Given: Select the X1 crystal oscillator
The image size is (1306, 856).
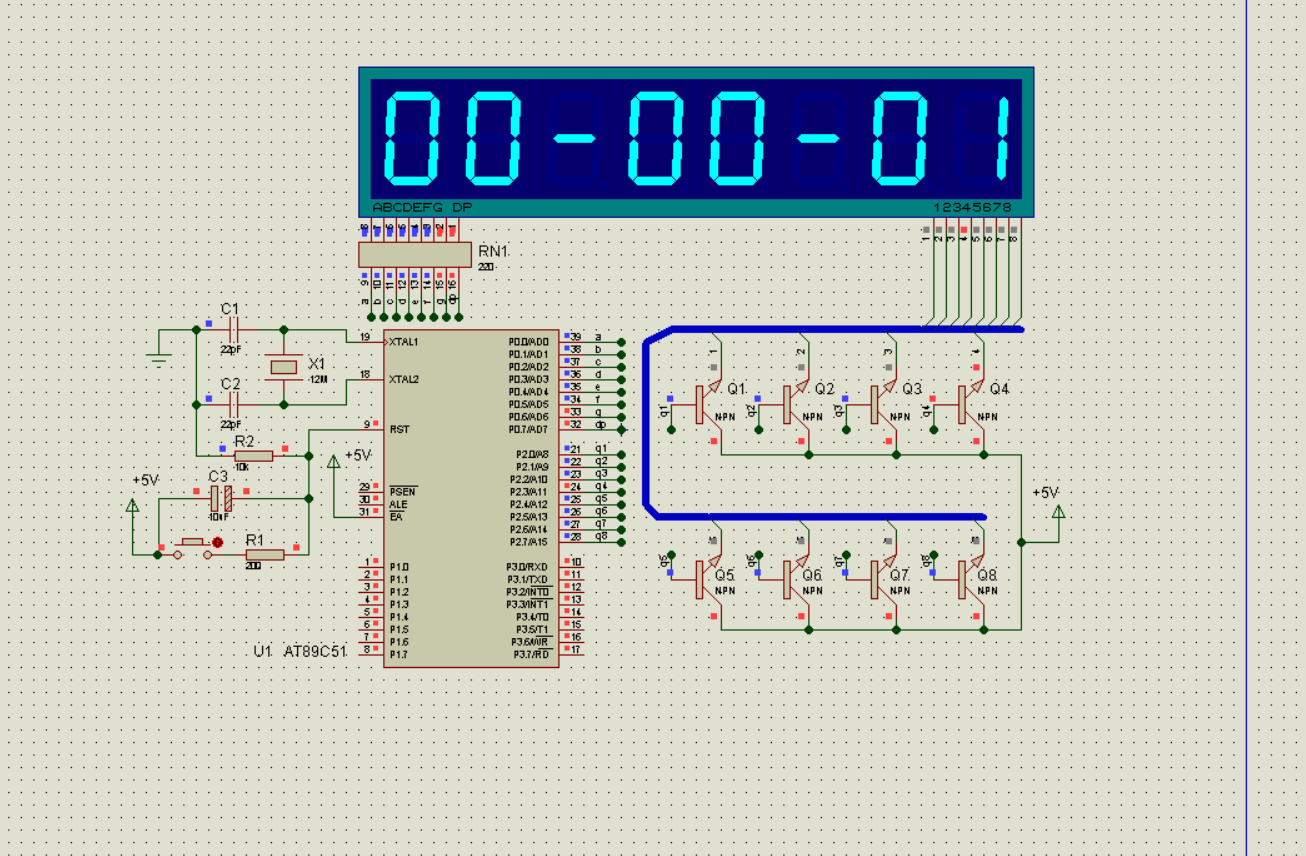Looking at the screenshot, I should click(x=284, y=367).
